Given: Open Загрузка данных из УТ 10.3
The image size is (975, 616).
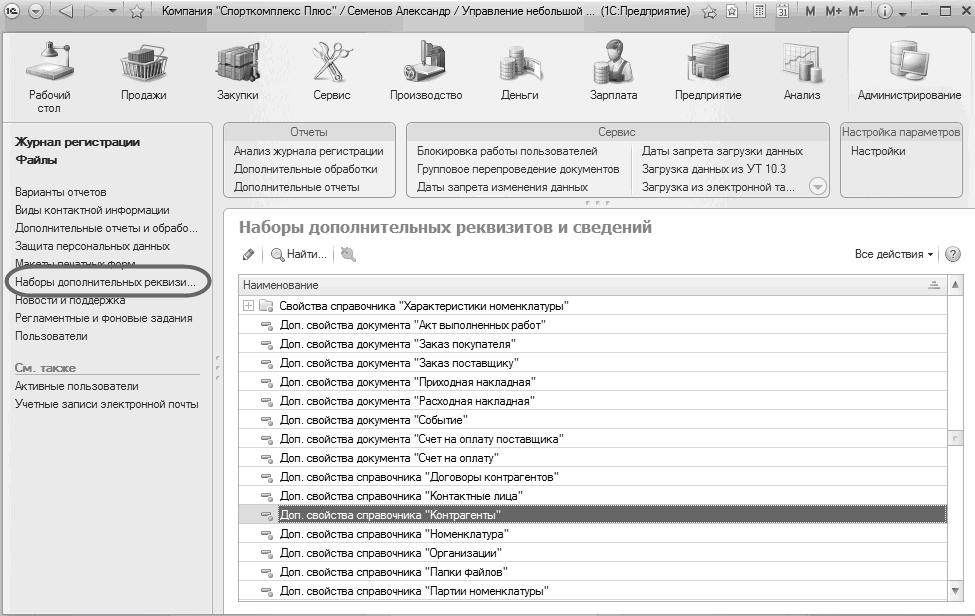Looking at the screenshot, I should [x=714, y=169].
